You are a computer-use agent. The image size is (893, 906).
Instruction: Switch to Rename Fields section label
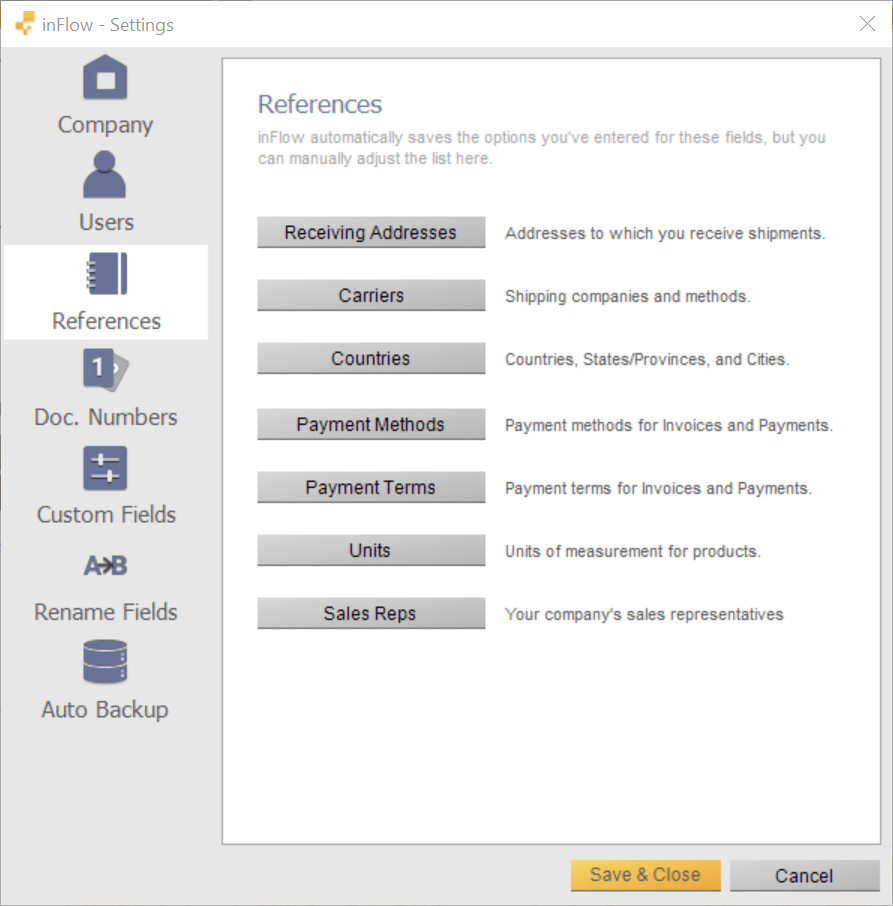tap(106, 612)
